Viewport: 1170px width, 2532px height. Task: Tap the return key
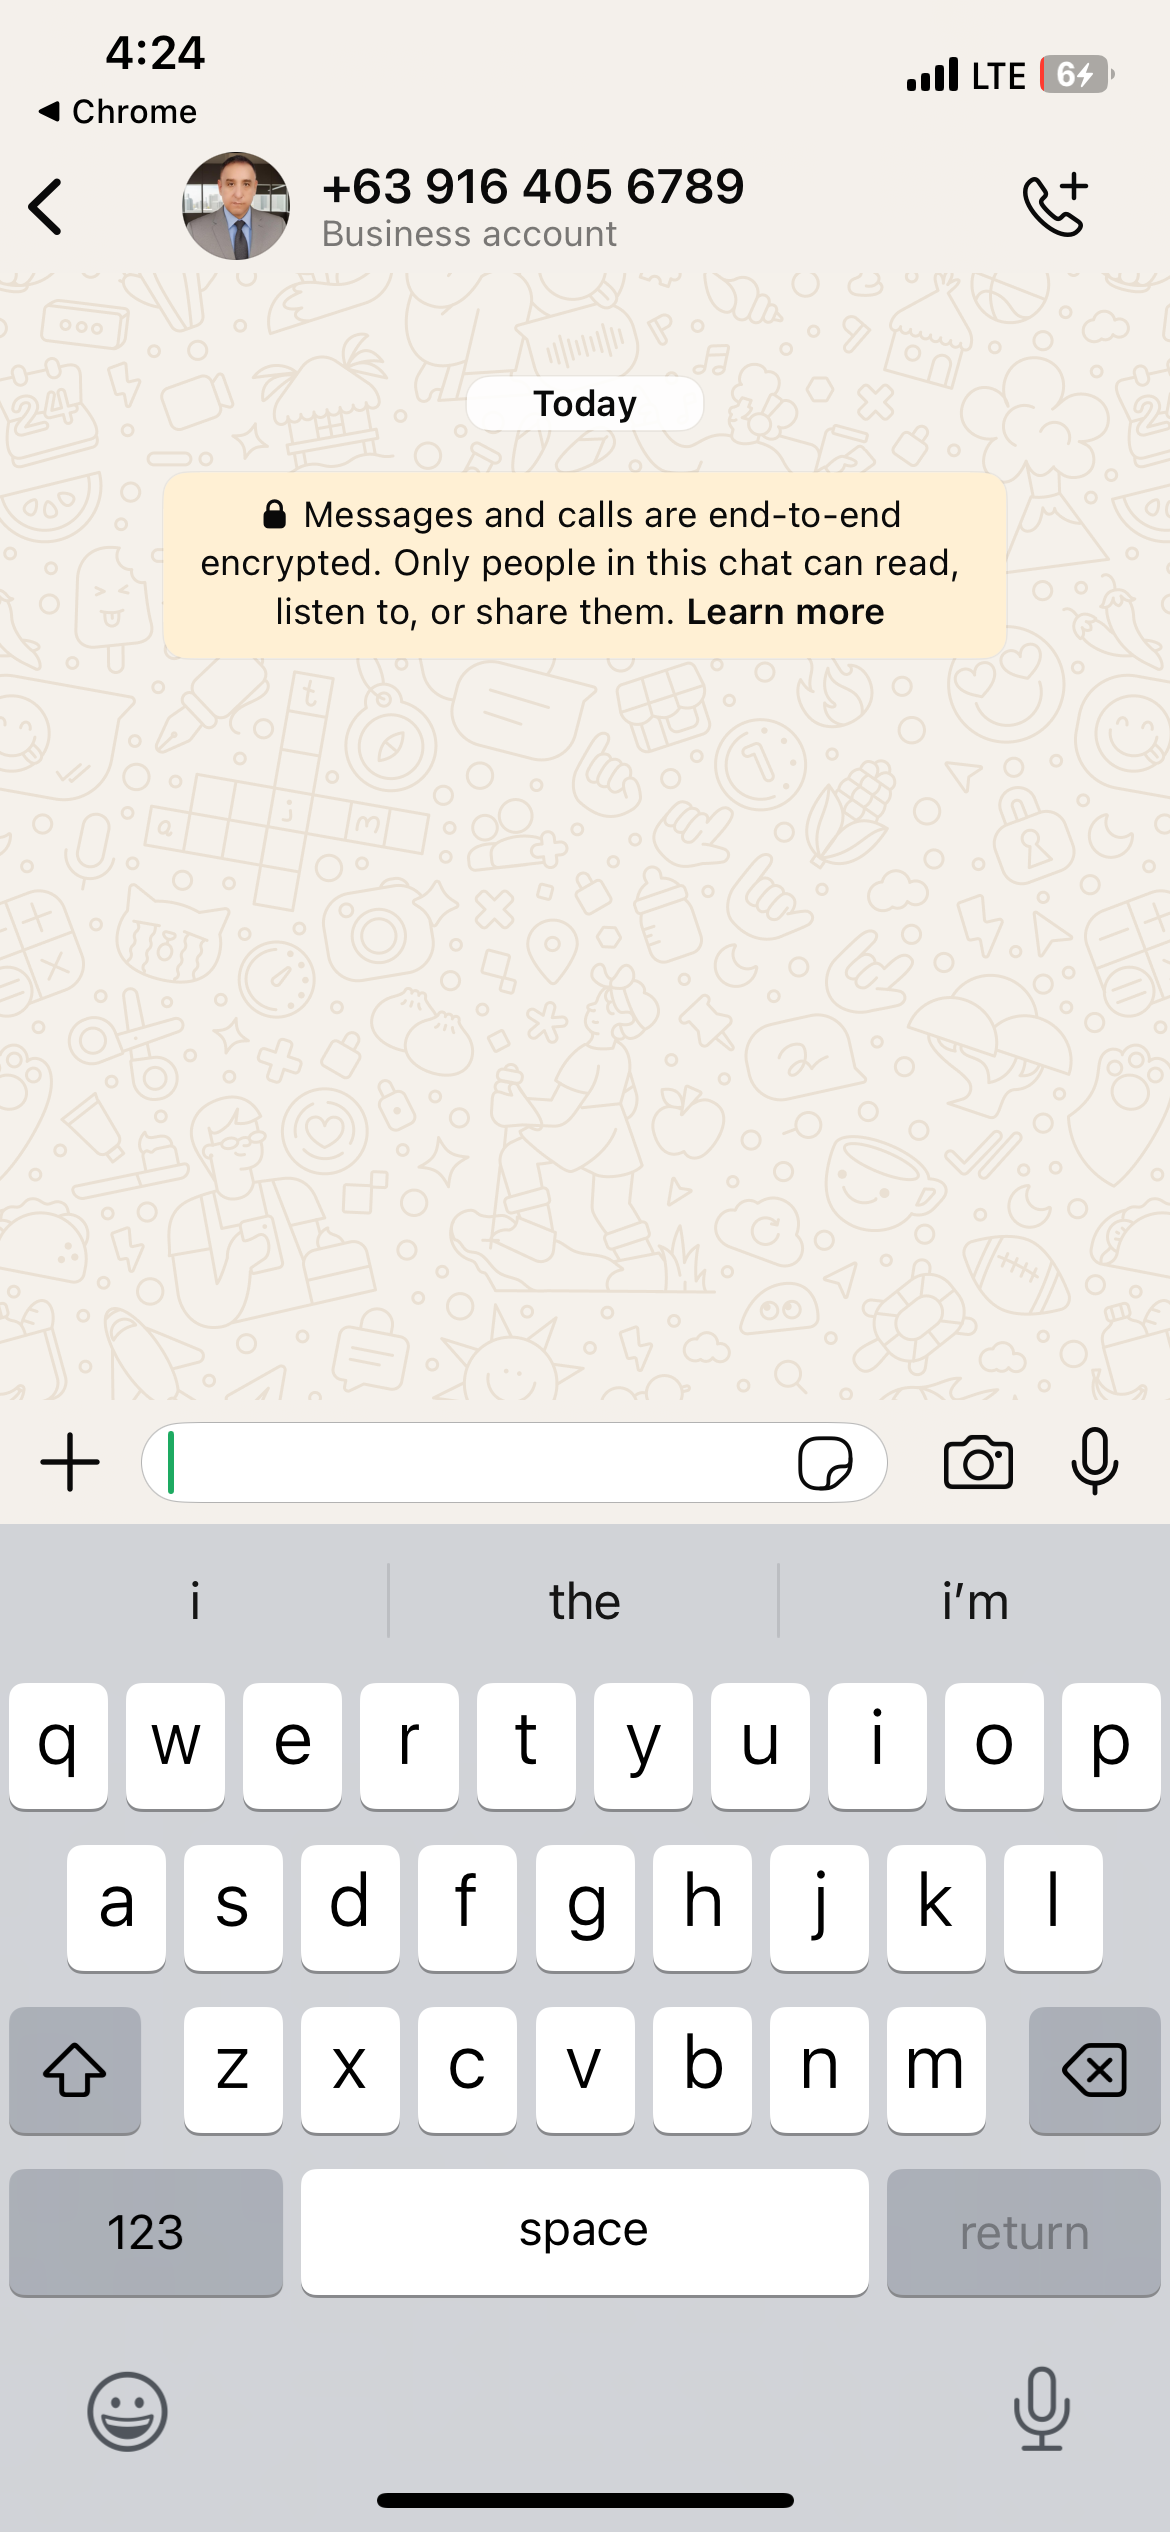pos(1023,2232)
